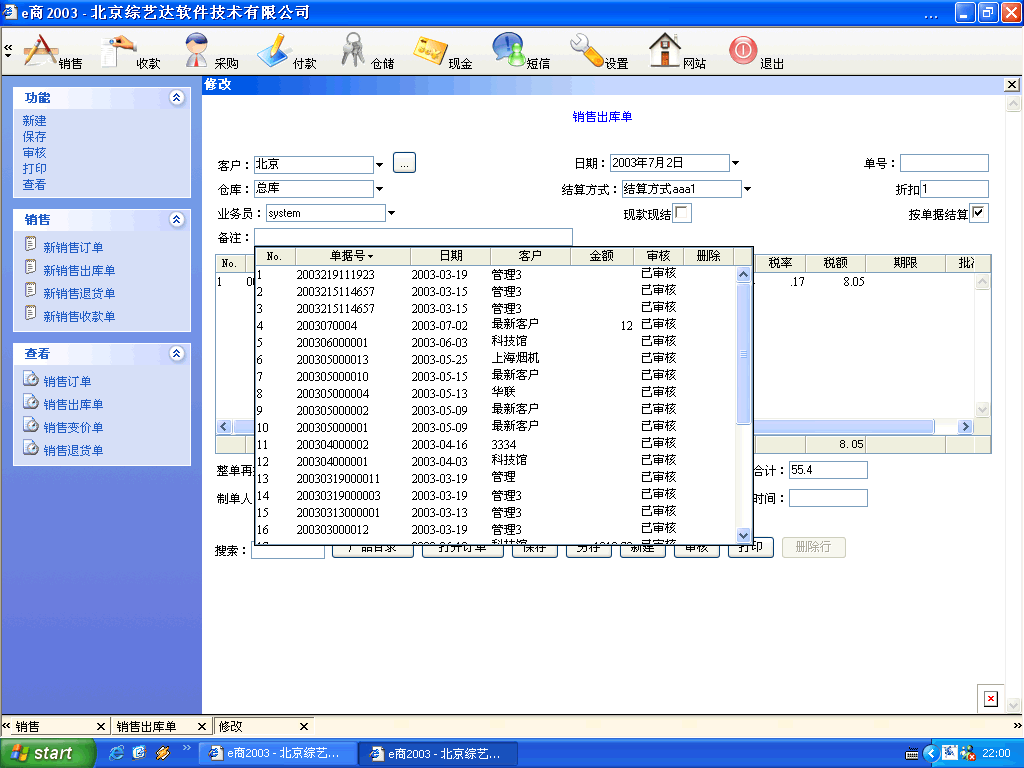Expand the 客户 customer dropdown arrow

click(380, 164)
